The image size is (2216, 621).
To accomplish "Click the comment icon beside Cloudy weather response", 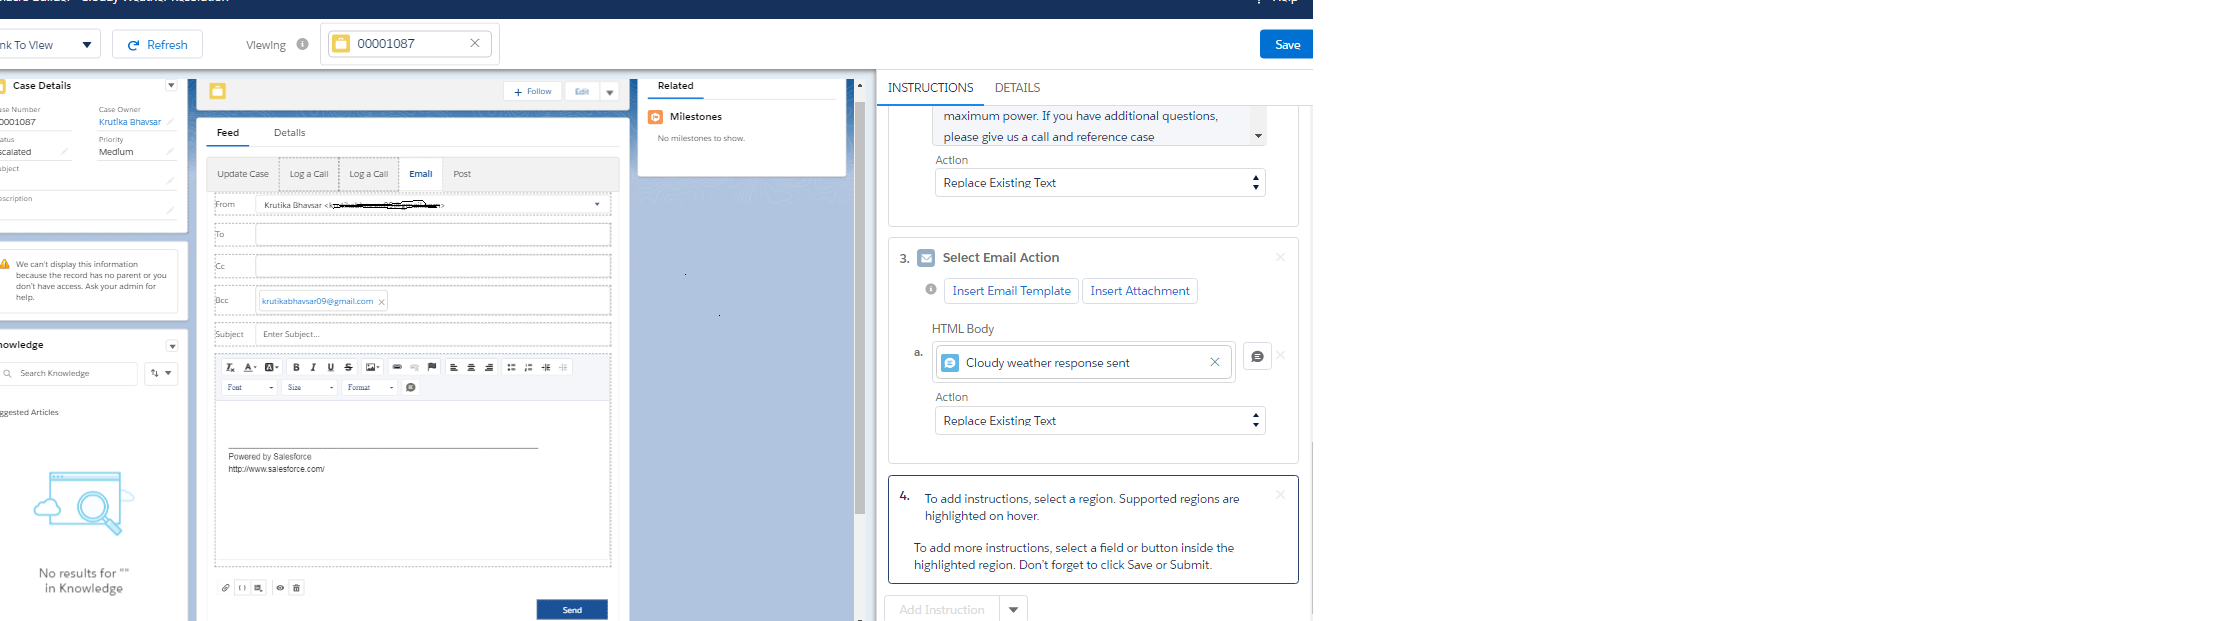I will (1257, 357).
